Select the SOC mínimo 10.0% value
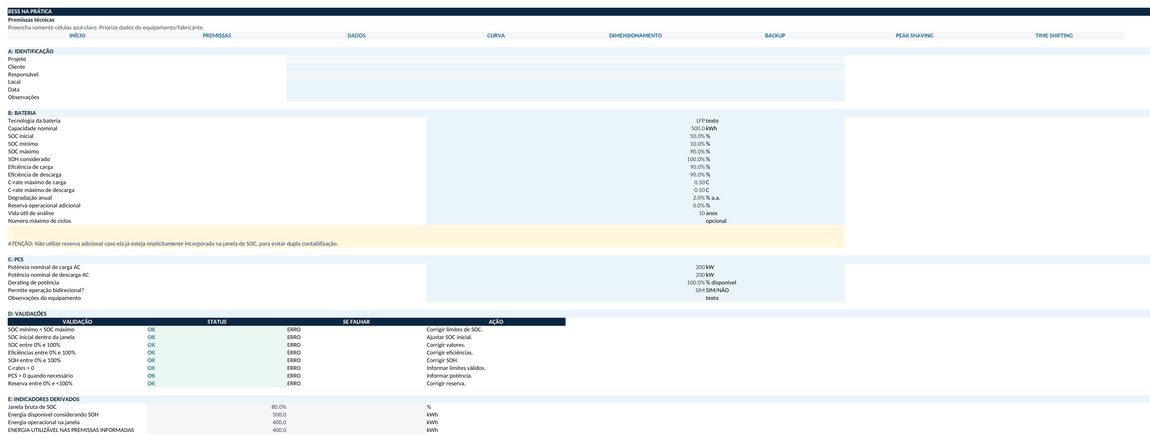The width and height of the screenshot is (1150, 440). pos(697,144)
